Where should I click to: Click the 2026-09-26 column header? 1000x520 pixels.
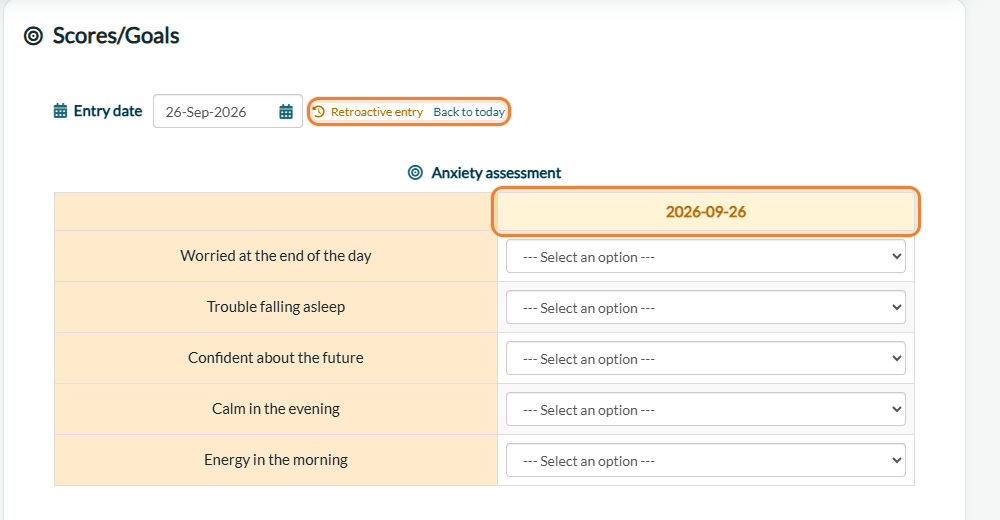[705, 212]
